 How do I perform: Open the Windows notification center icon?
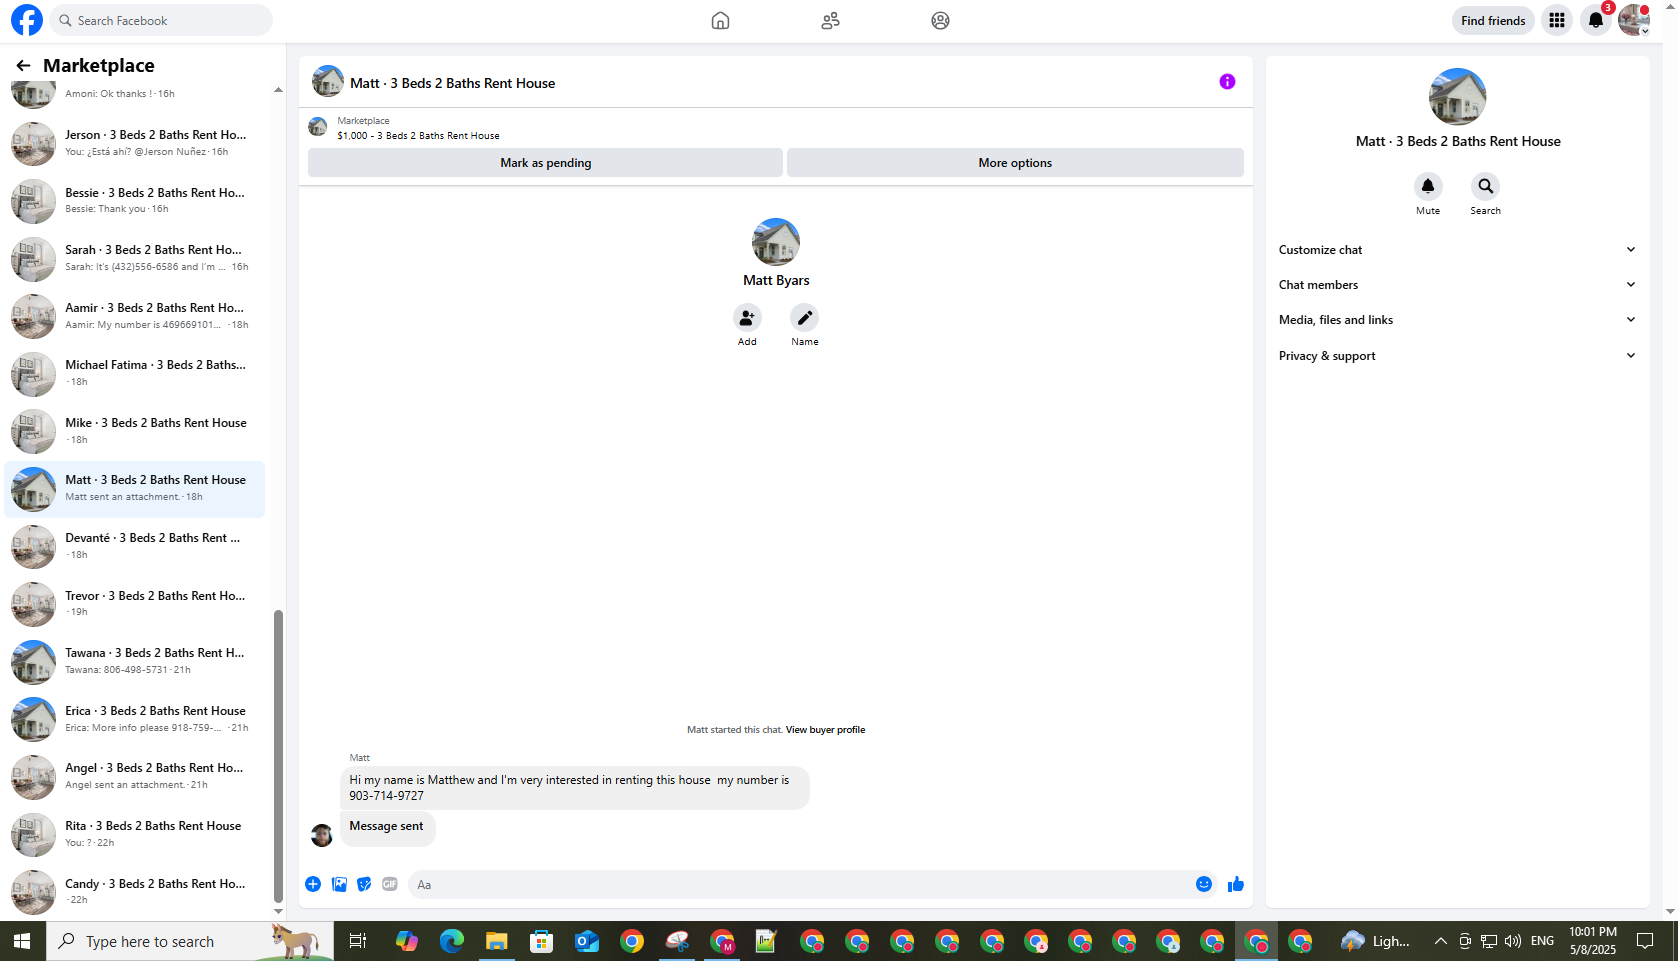pos(1645,941)
